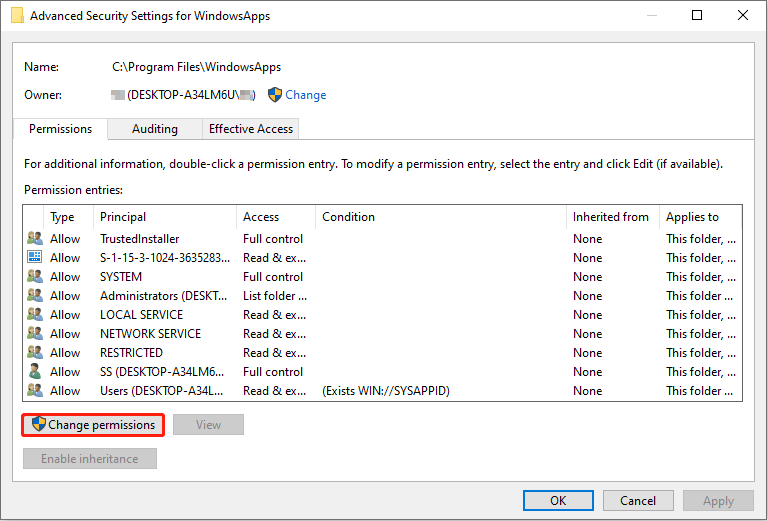768x521 pixels.
Task: Click the SYSTEM row's group icon
Action: point(35,276)
